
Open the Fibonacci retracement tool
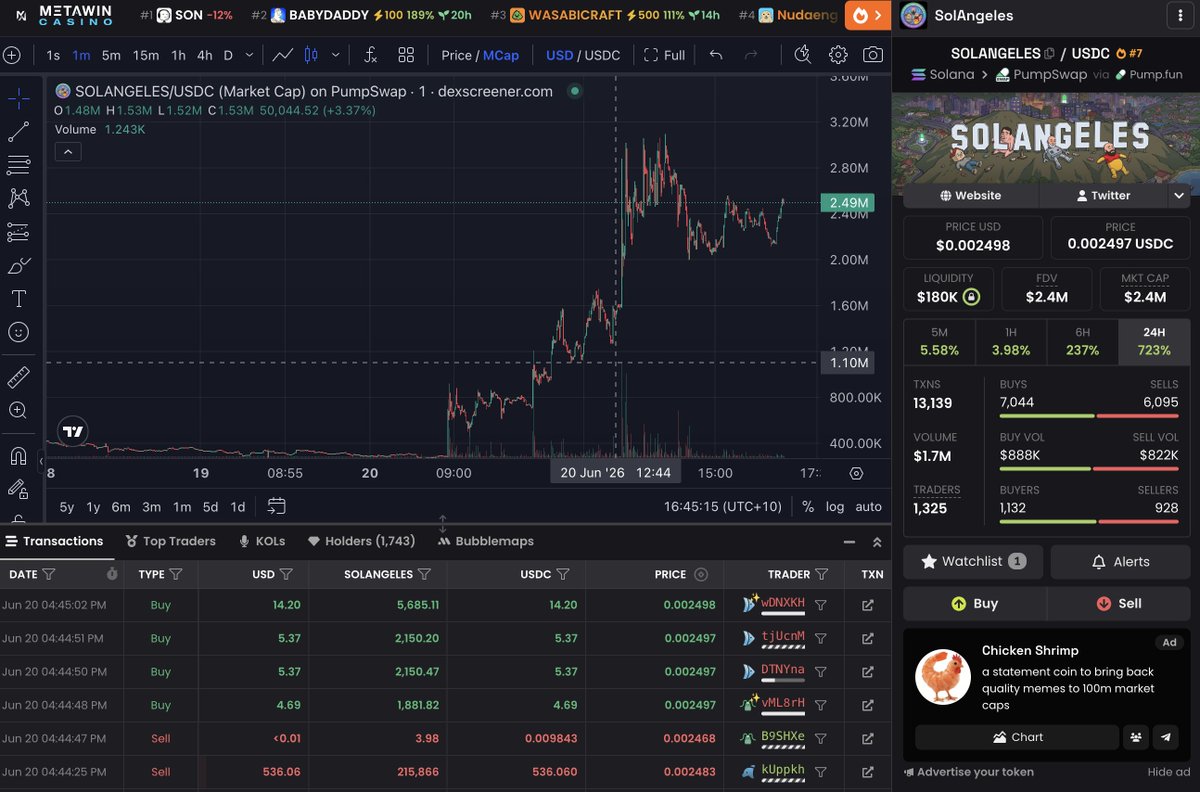click(x=18, y=164)
